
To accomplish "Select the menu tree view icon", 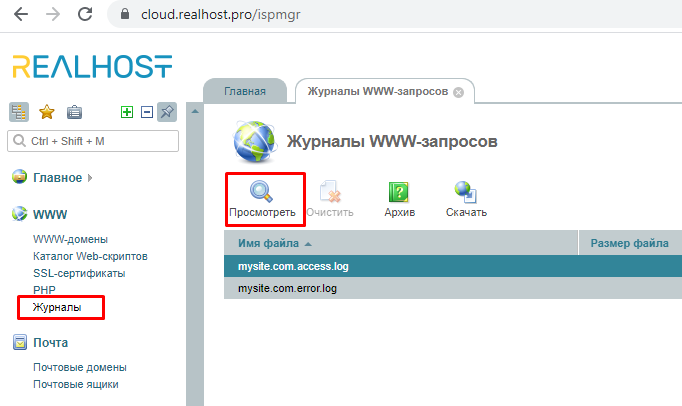I will (x=19, y=112).
